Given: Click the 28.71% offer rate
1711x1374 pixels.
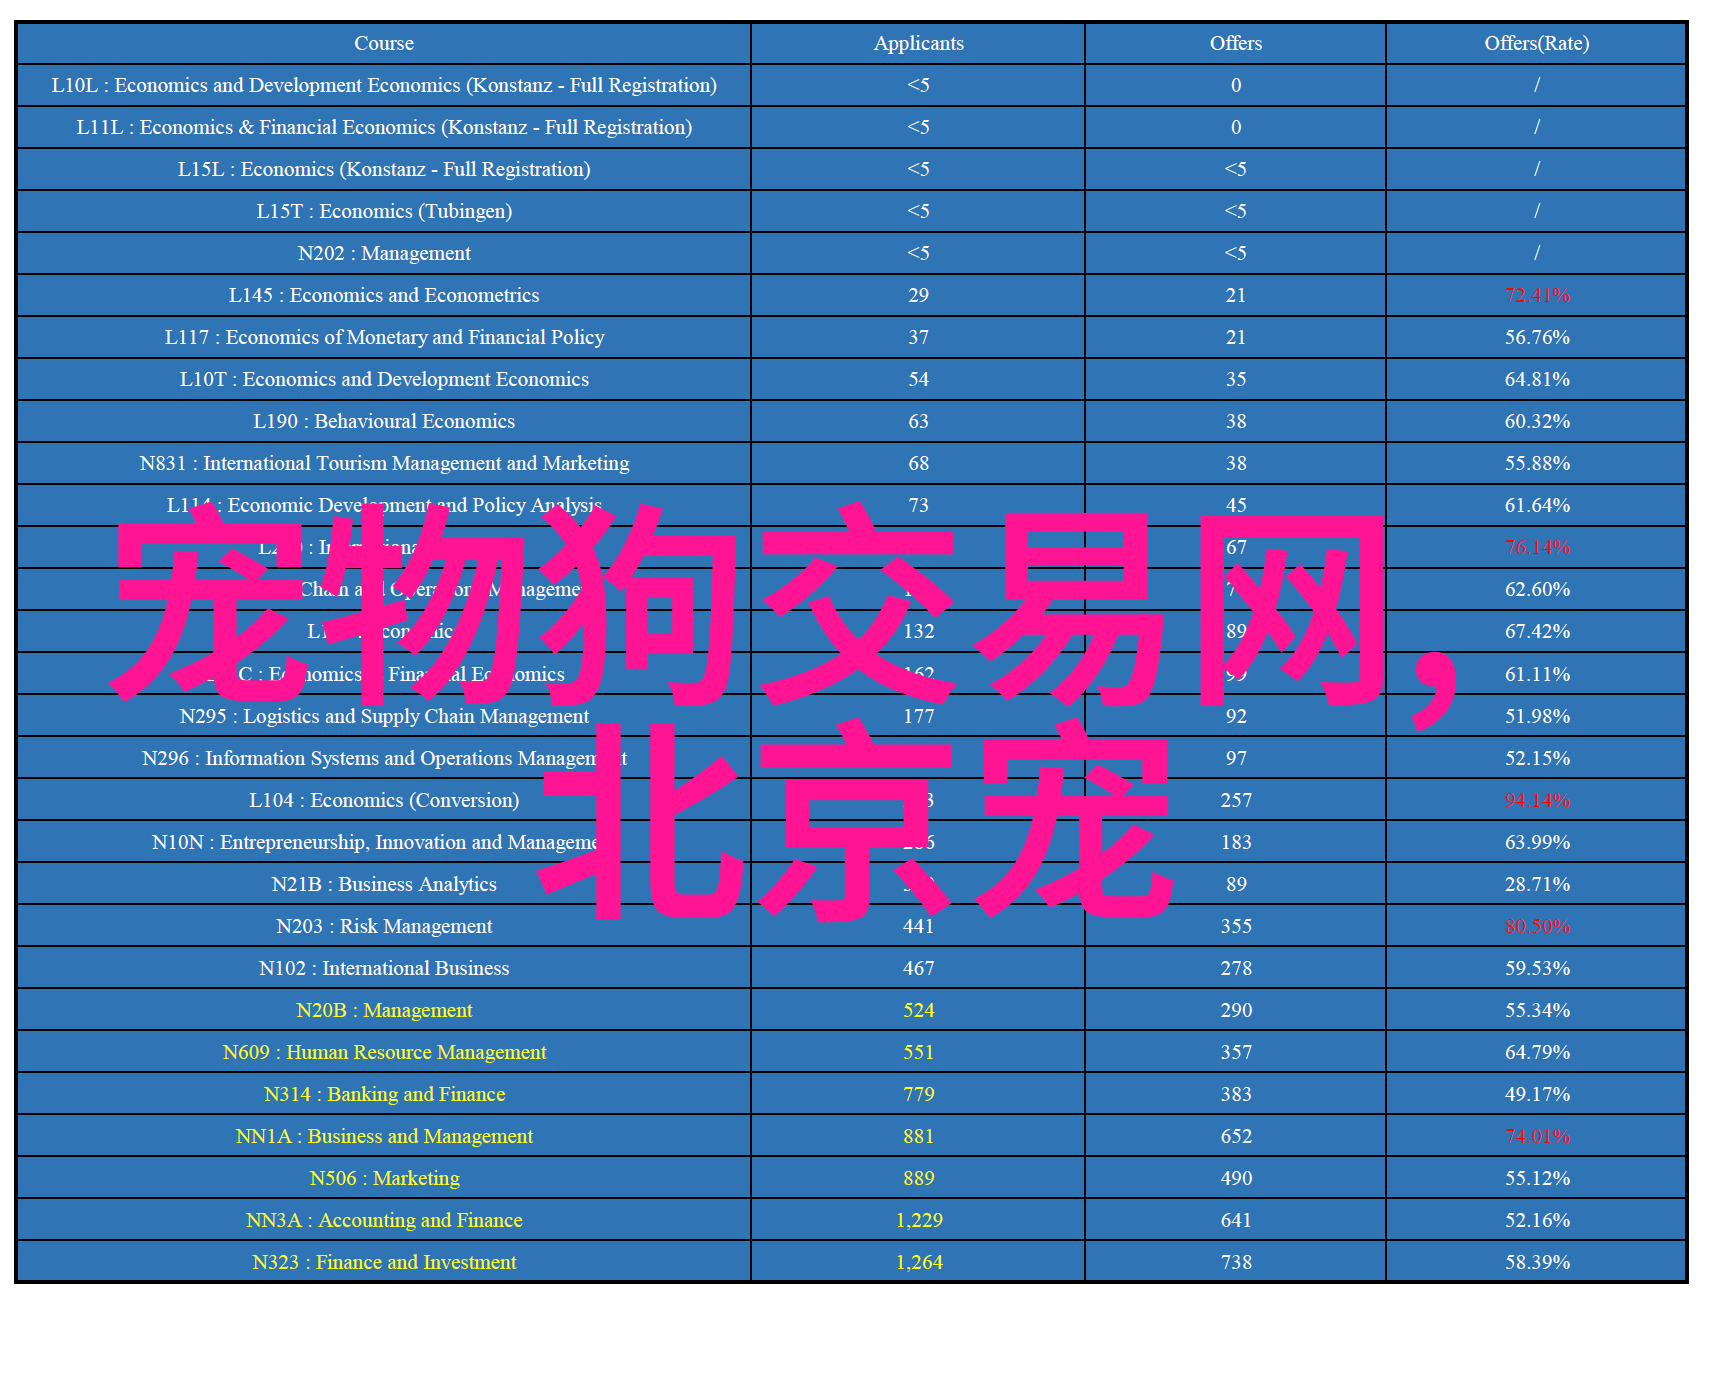Looking at the screenshot, I should click(1537, 884).
